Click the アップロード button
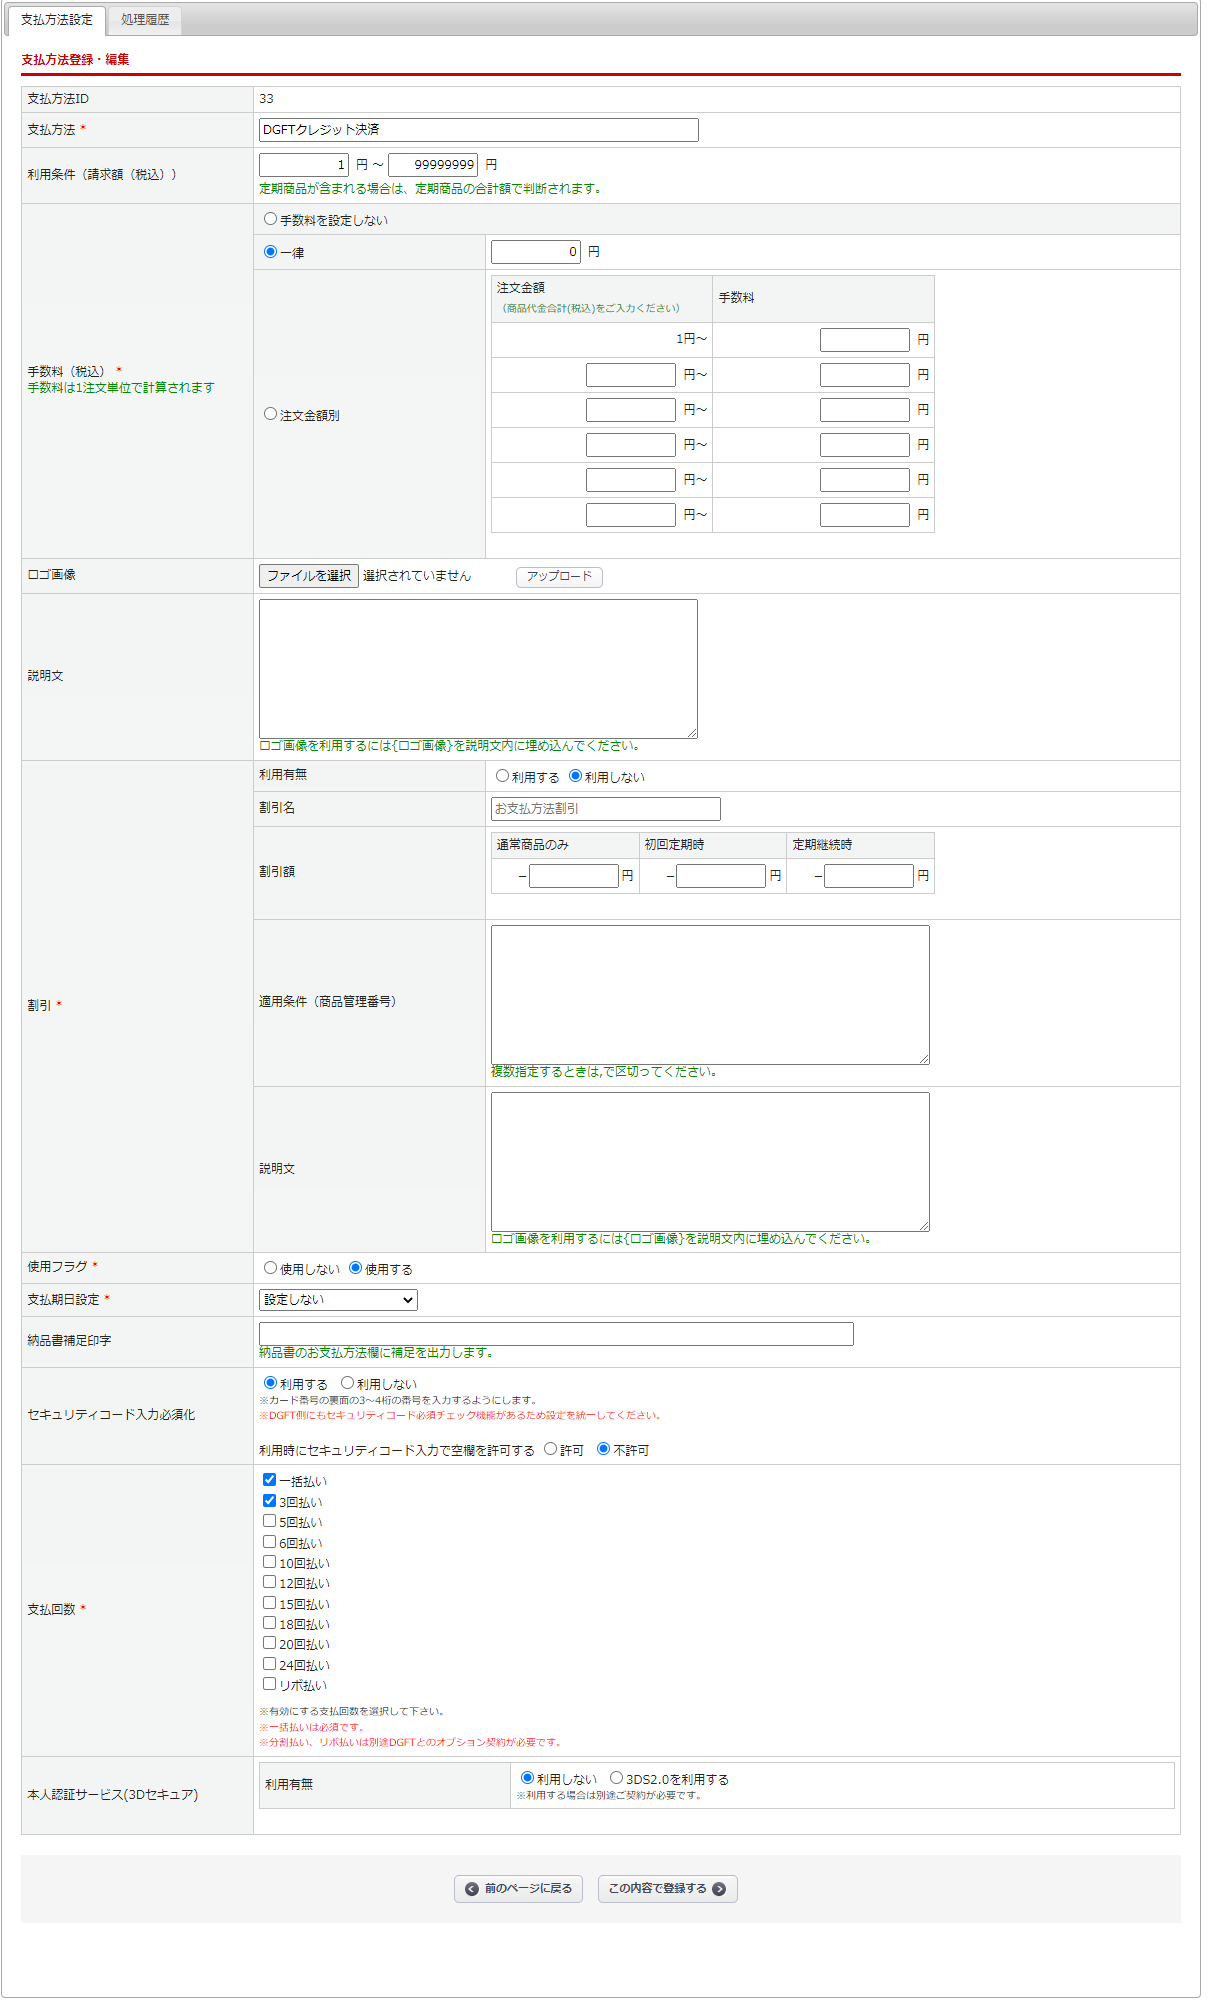 [x=559, y=577]
